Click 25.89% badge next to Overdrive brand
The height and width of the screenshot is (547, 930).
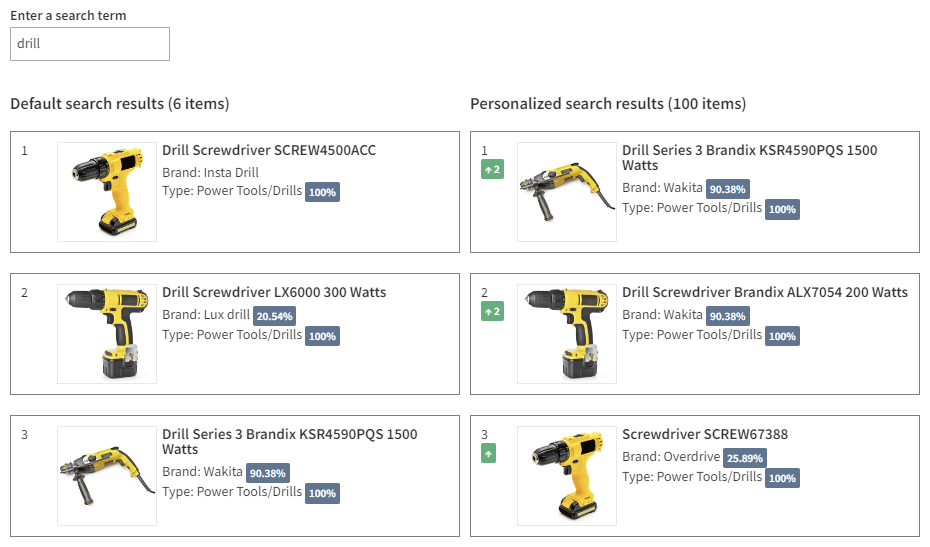point(746,458)
